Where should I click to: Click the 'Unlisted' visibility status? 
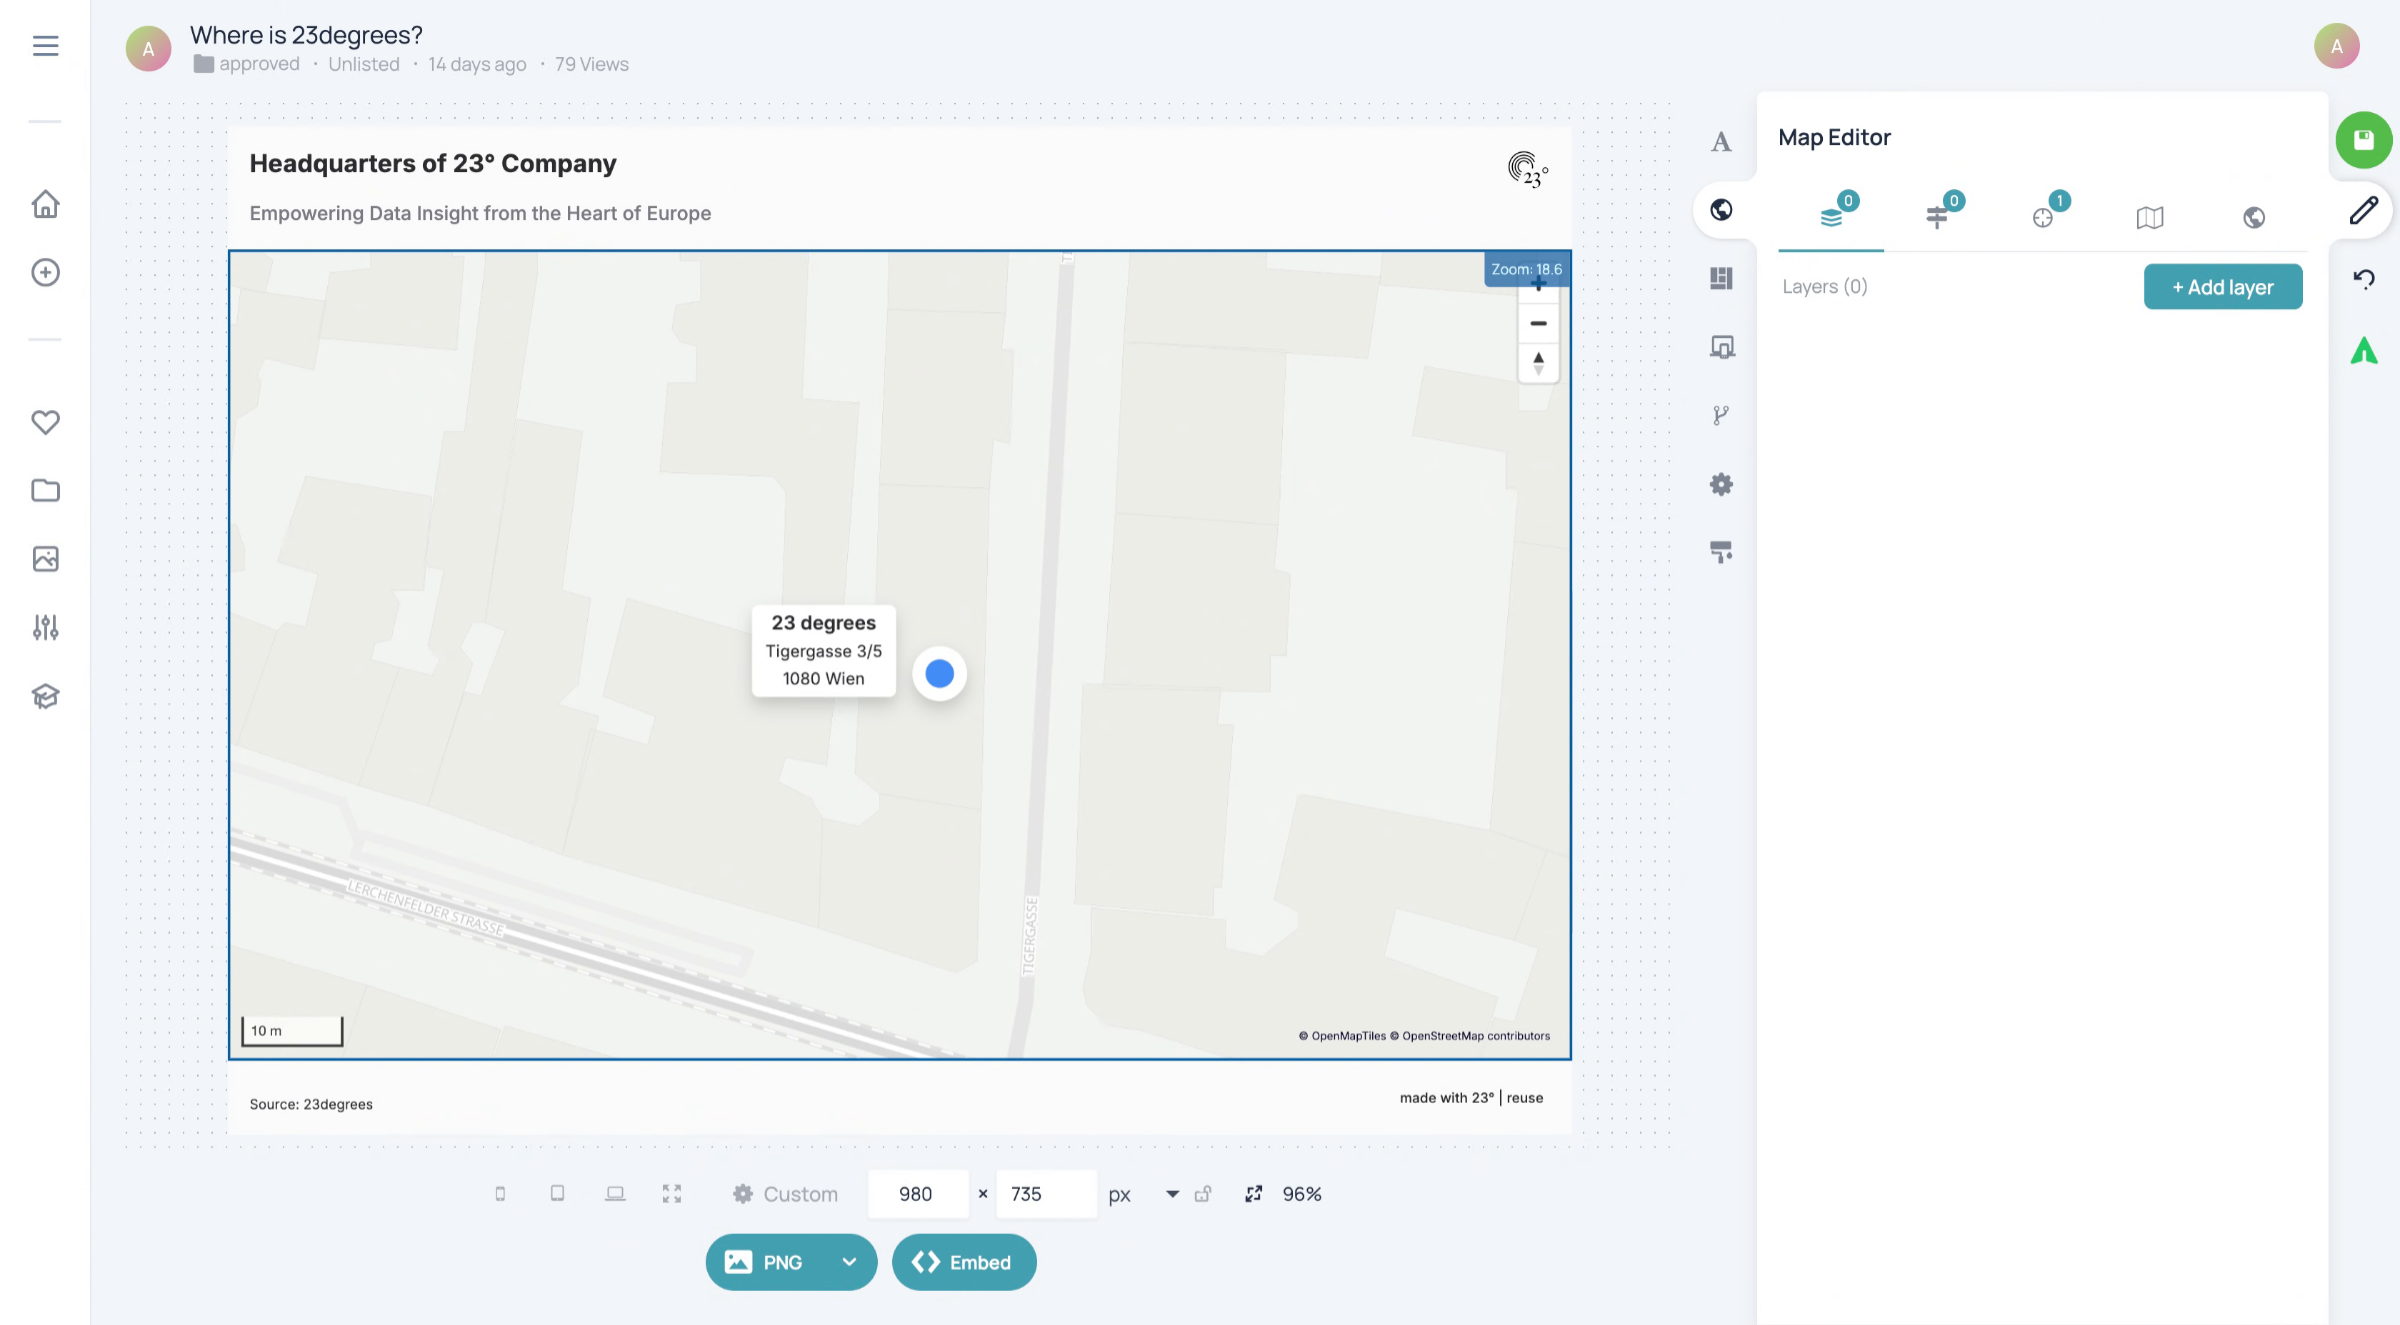[x=364, y=64]
